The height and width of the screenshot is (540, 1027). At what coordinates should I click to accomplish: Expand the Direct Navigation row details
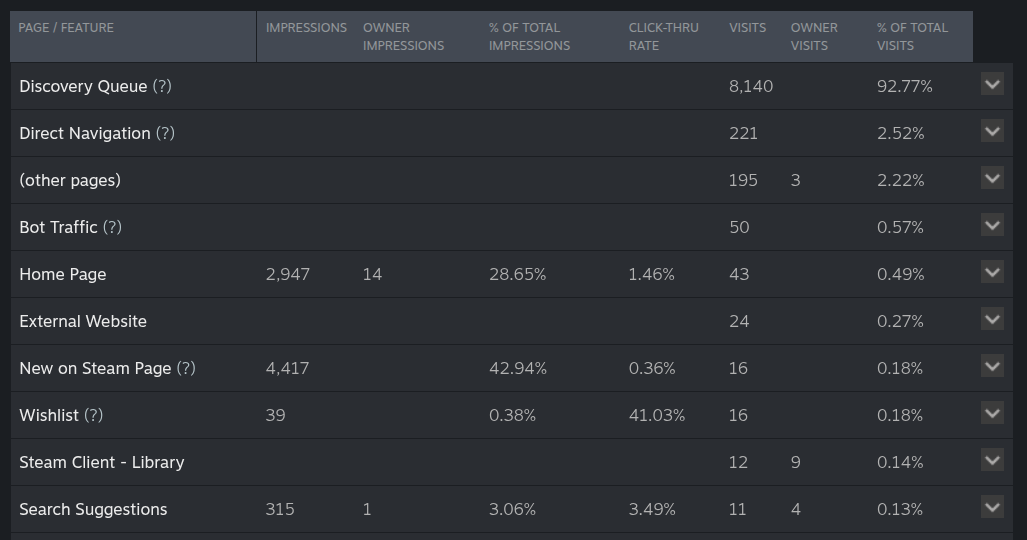[991, 131]
